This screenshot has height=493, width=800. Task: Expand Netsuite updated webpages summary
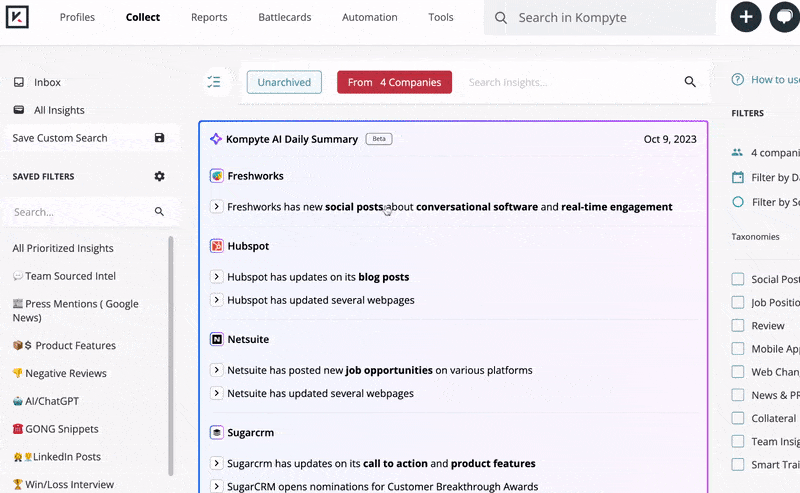coord(216,393)
